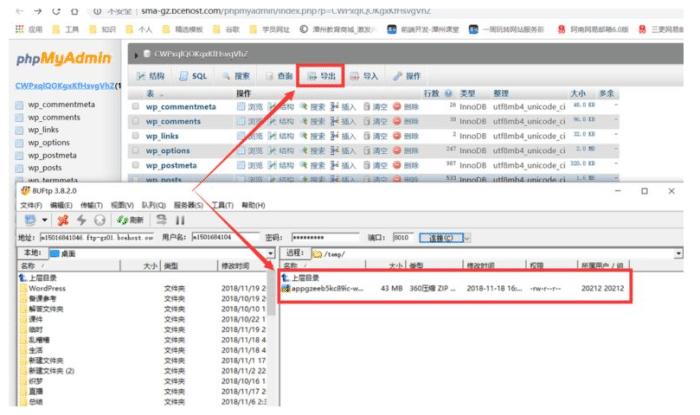
Task: Click browser back arrow
Action: (x=19, y=11)
